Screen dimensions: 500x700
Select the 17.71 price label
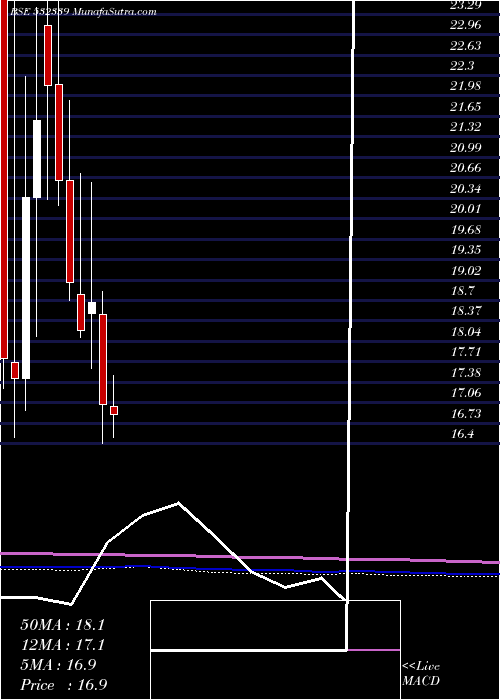tap(466, 352)
